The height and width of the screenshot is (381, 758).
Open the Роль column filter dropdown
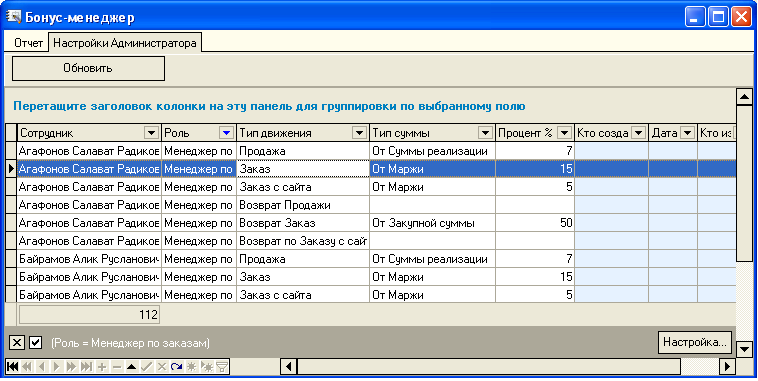[226, 133]
